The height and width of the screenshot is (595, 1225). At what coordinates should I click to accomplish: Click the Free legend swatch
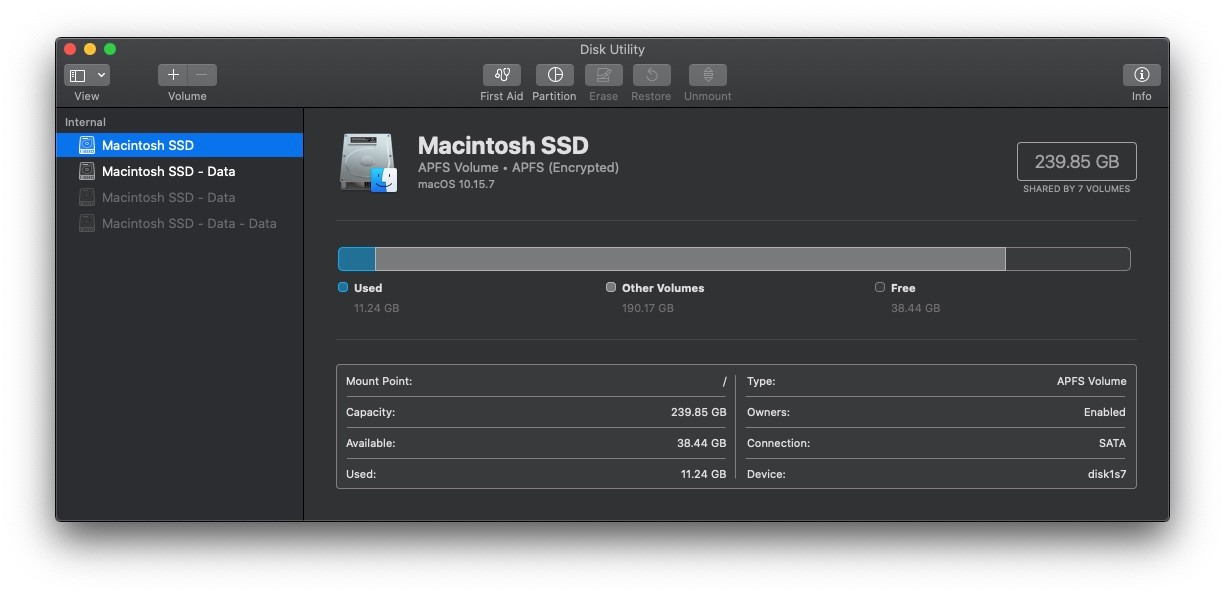(x=880, y=287)
